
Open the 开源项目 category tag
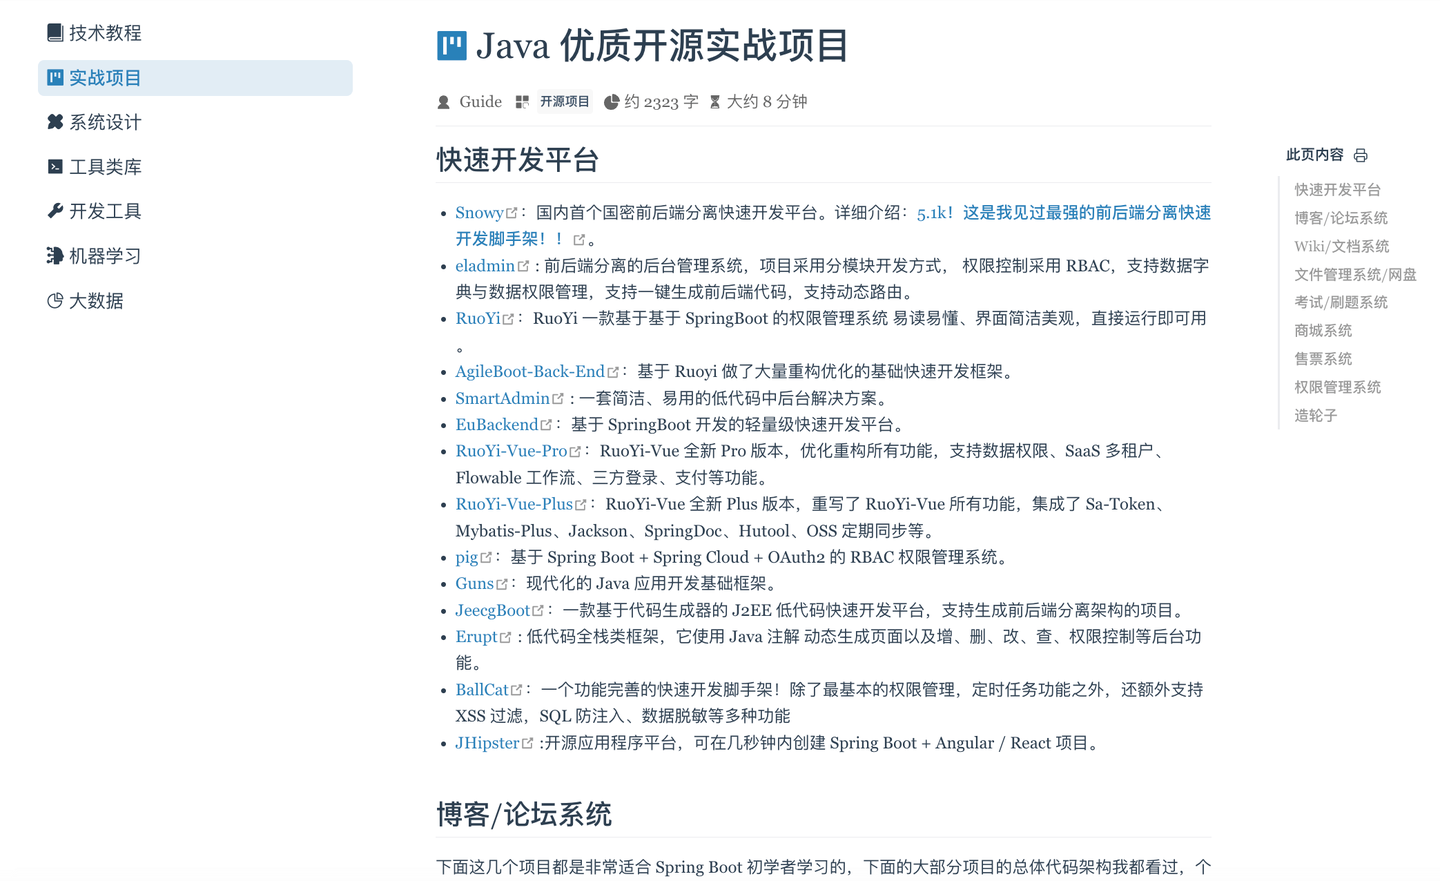(565, 102)
